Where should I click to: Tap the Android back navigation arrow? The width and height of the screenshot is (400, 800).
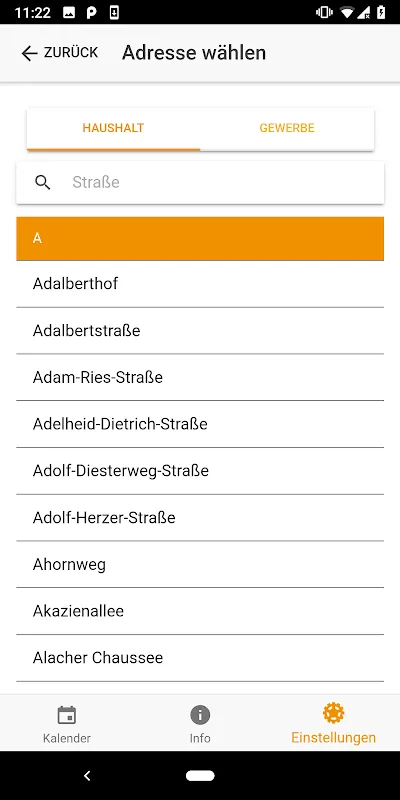tap(87, 776)
